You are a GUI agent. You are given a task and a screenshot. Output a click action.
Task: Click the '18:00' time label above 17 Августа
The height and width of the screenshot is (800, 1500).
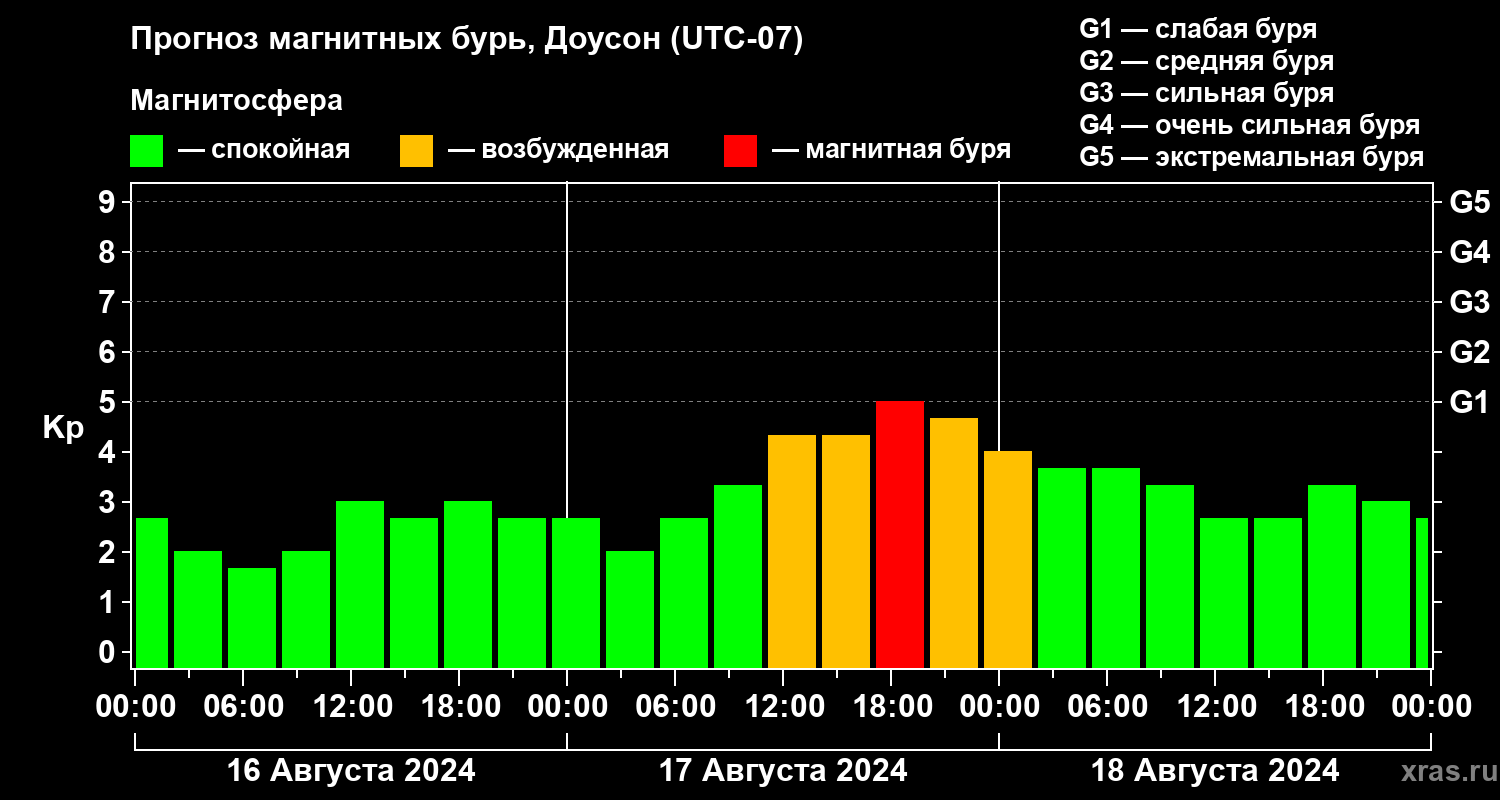tap(891, 706)
